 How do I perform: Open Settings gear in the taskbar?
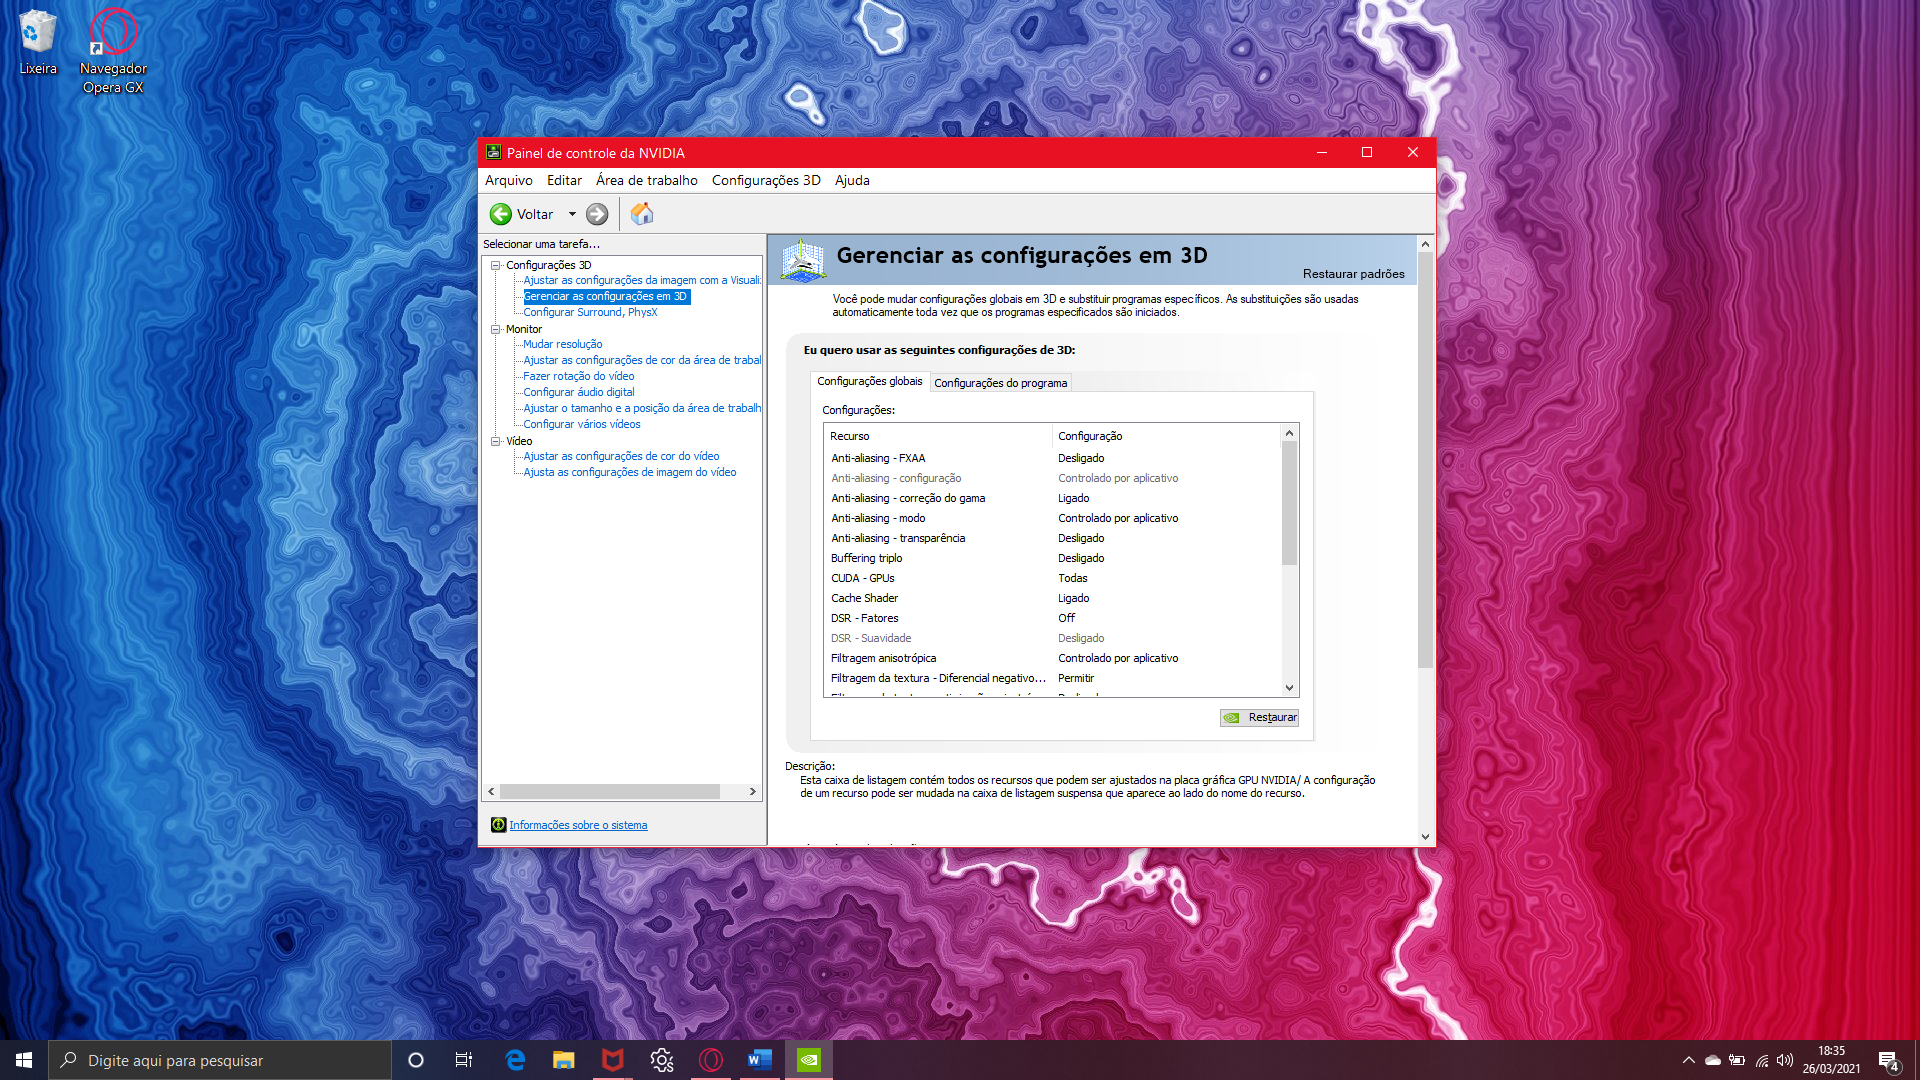point(662,1060)
